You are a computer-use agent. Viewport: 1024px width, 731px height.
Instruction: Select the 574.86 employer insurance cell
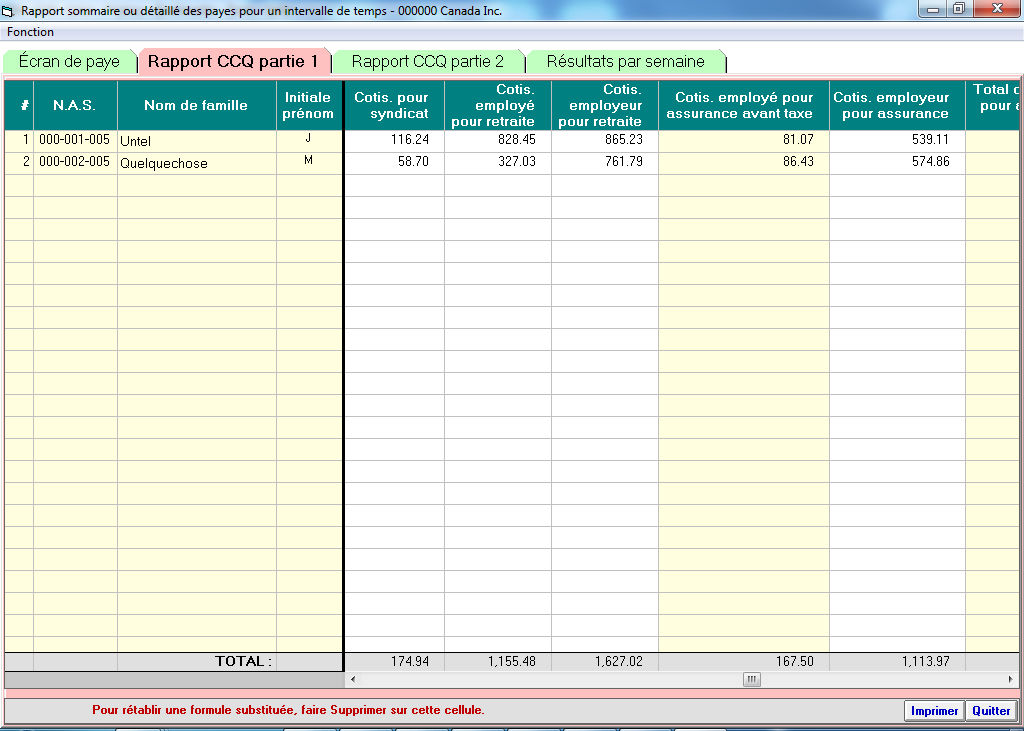point(896,162)
